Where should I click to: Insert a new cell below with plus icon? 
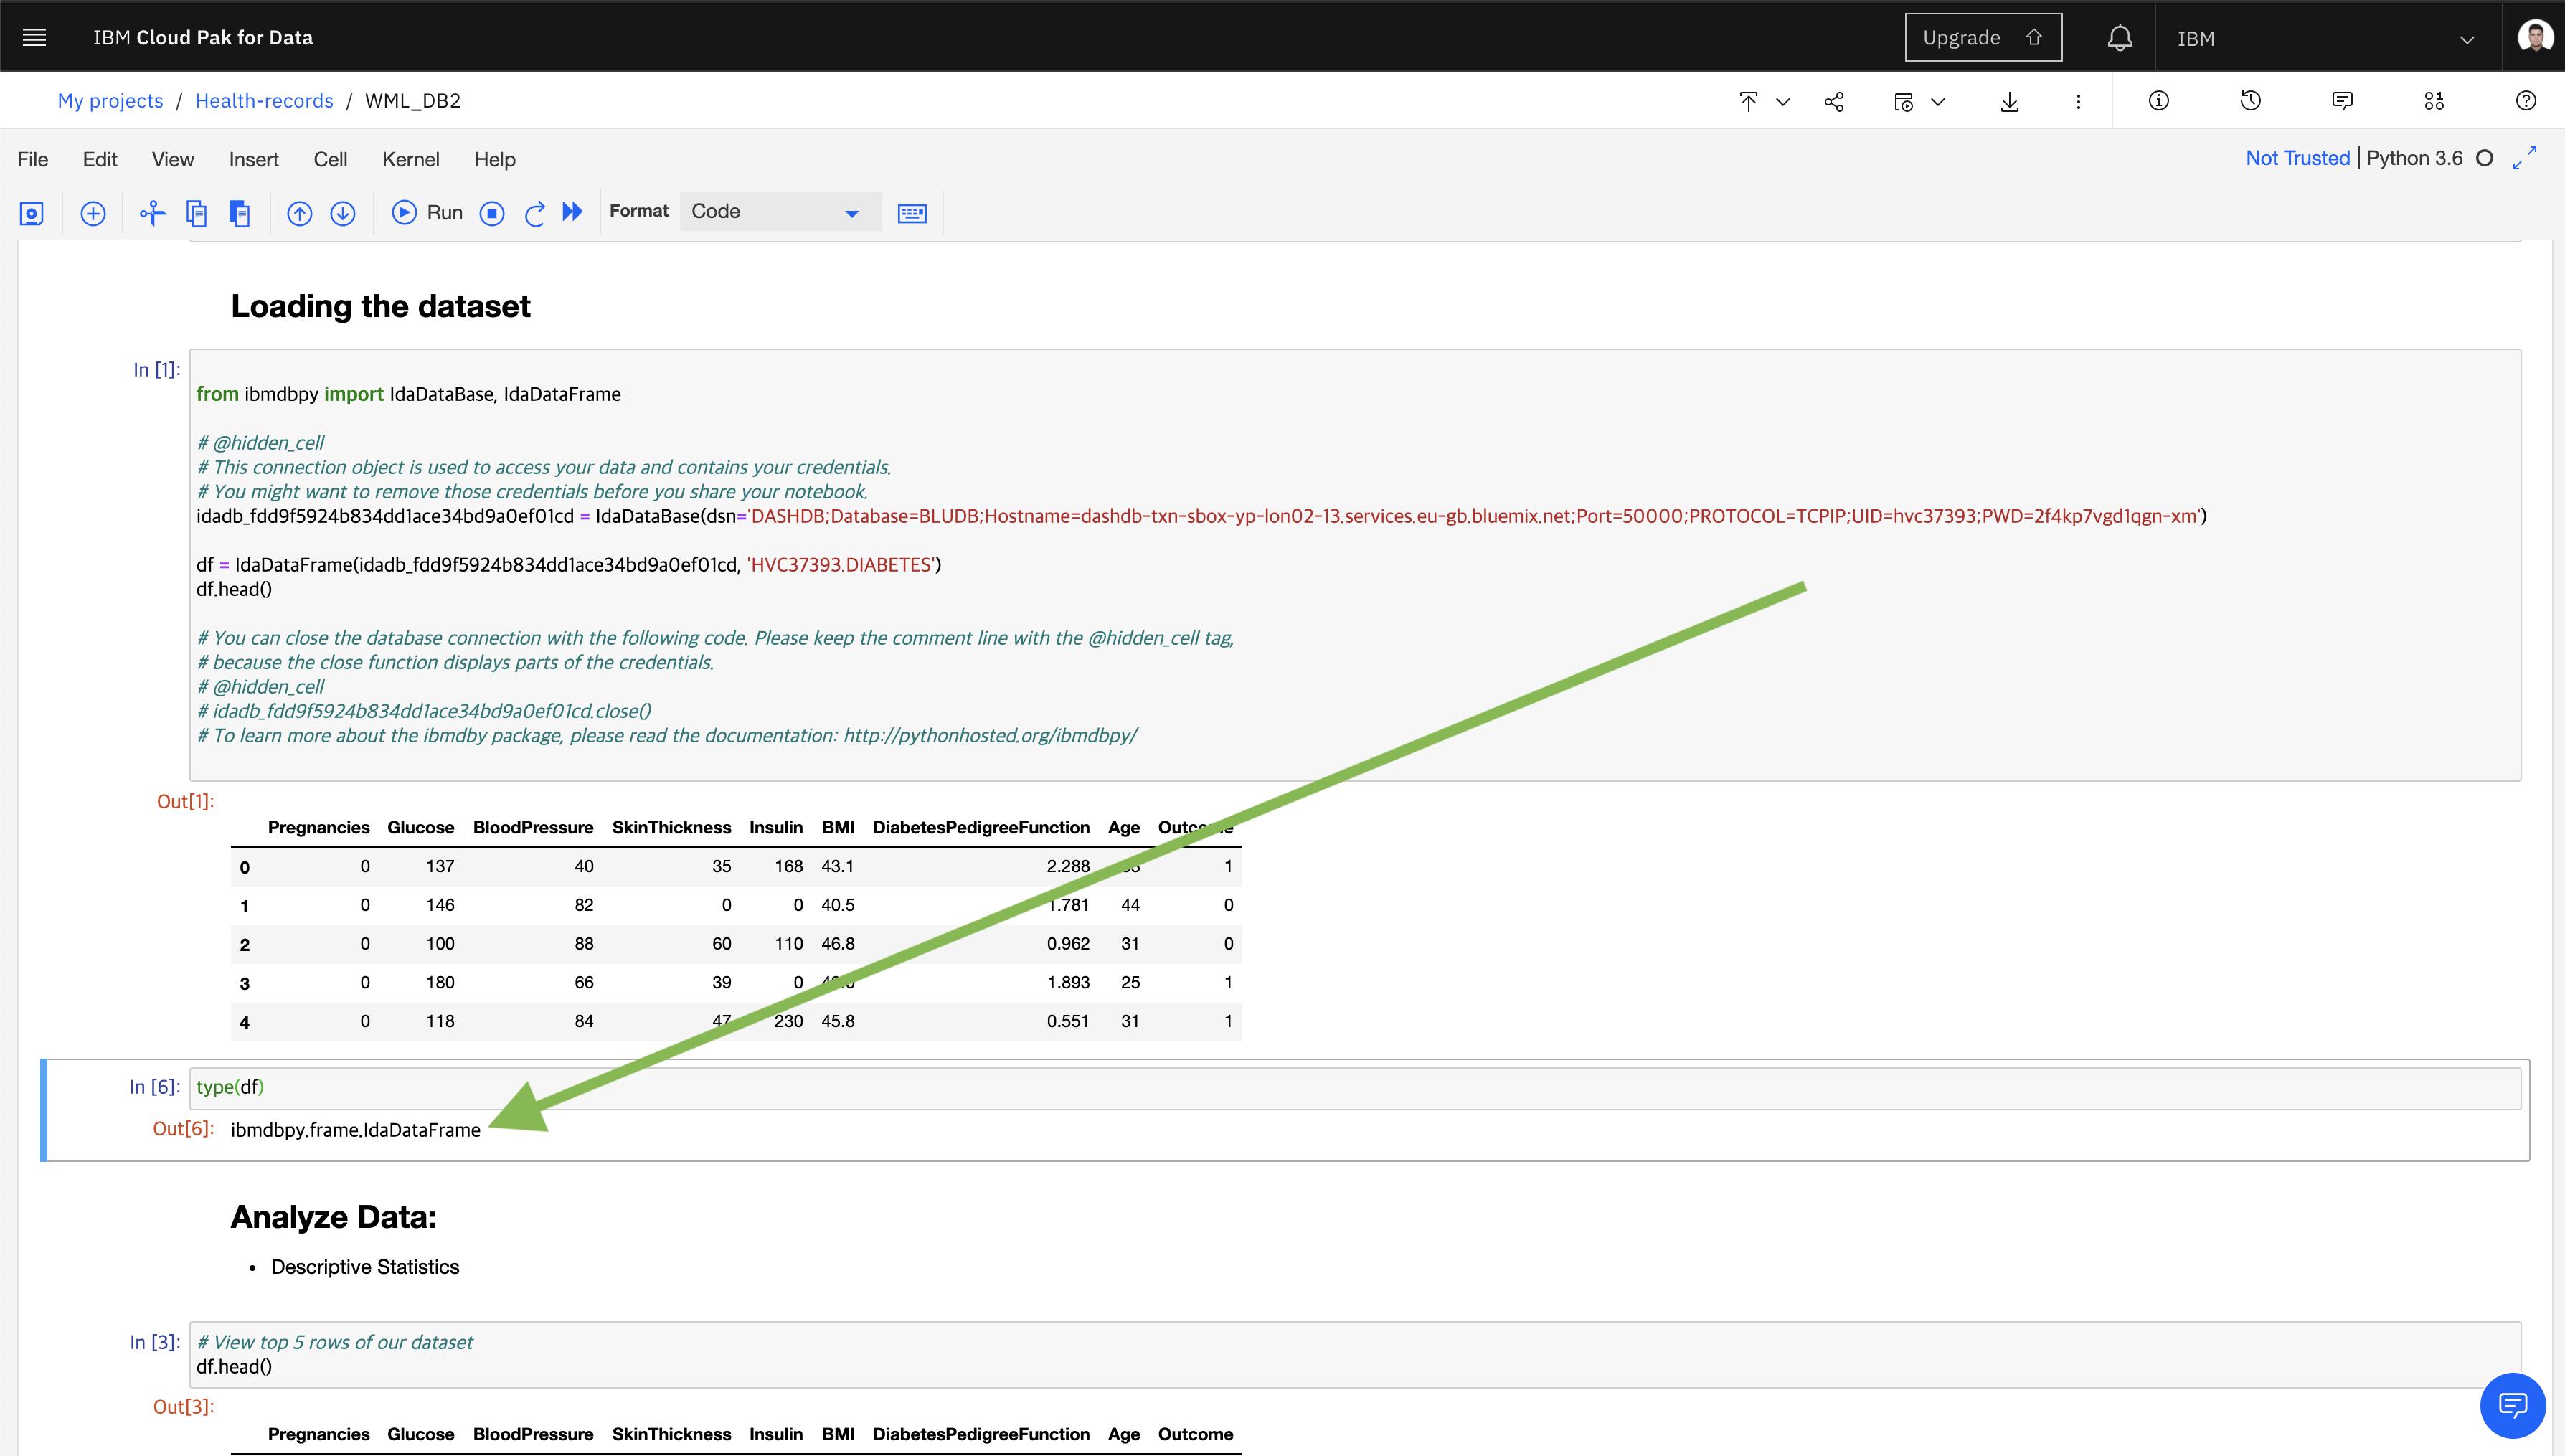[93, 213]
